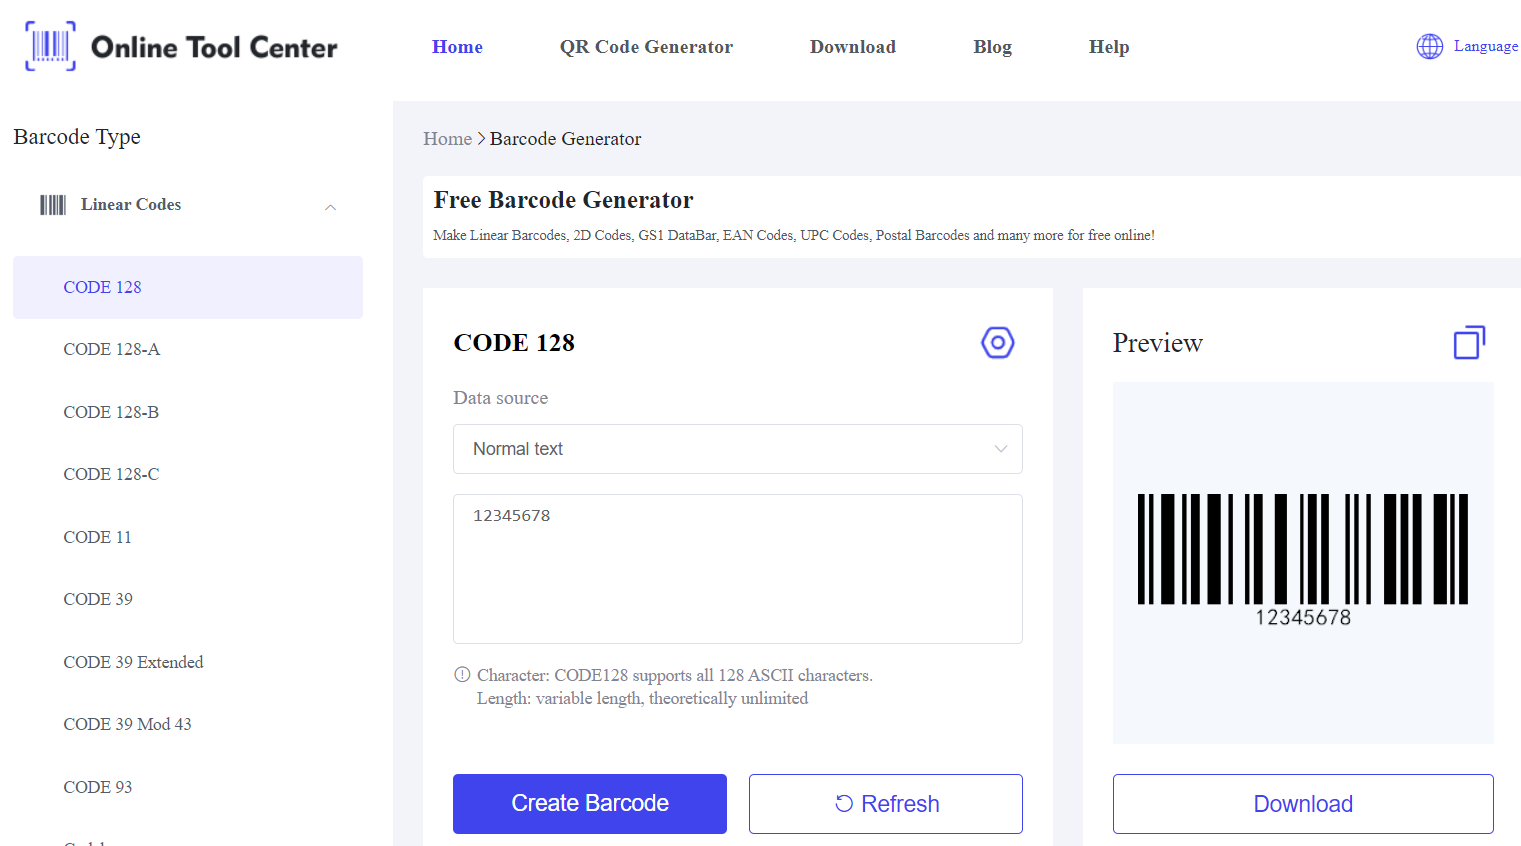The width and height of the screenshot is (1521, 846).
Task: Click the info icon next to Character
Action: click(462, 675)
